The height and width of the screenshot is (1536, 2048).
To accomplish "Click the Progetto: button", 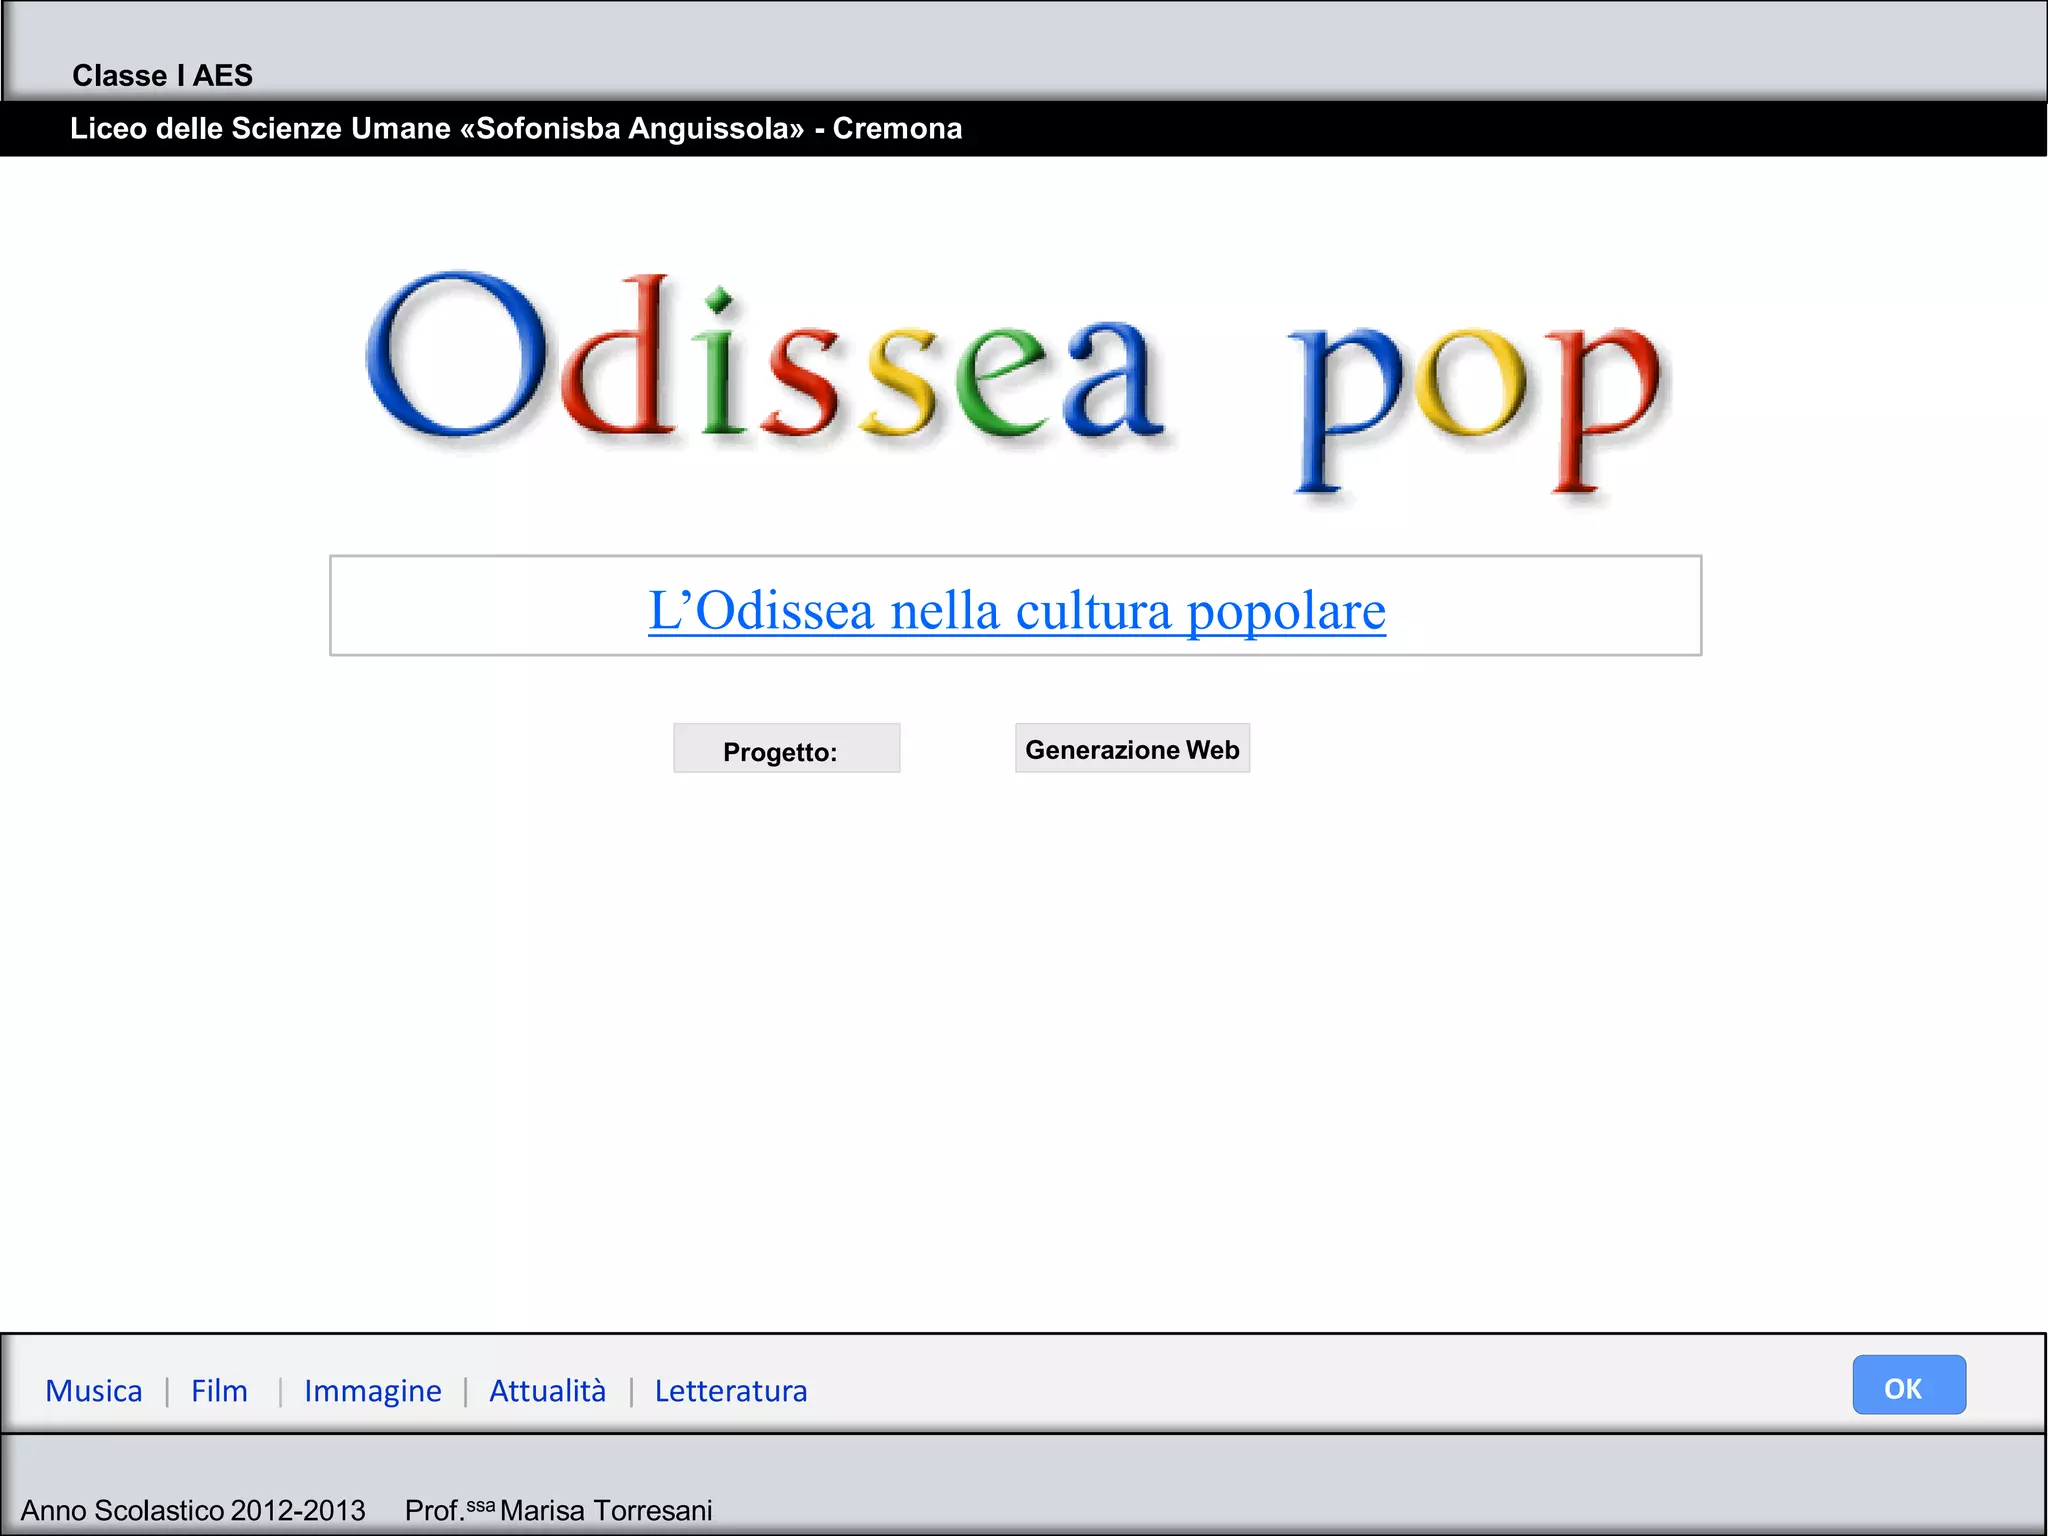I will click(786, 749).
